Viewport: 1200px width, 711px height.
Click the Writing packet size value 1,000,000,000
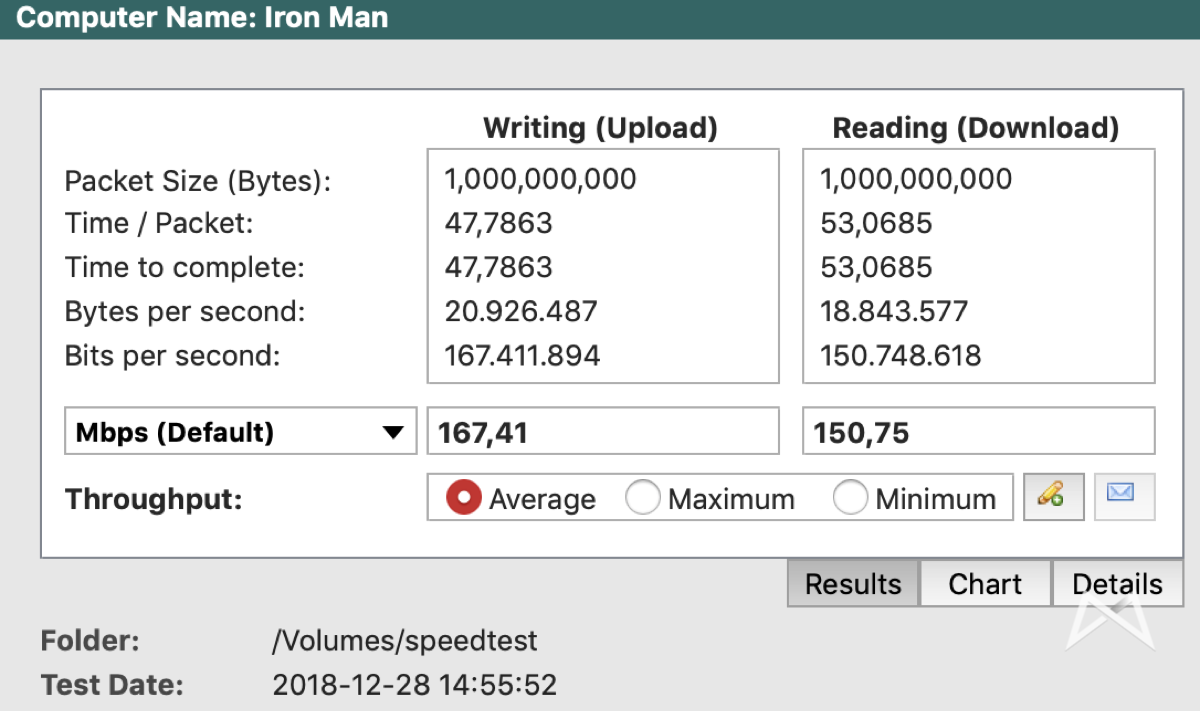[x=540, y=179]
